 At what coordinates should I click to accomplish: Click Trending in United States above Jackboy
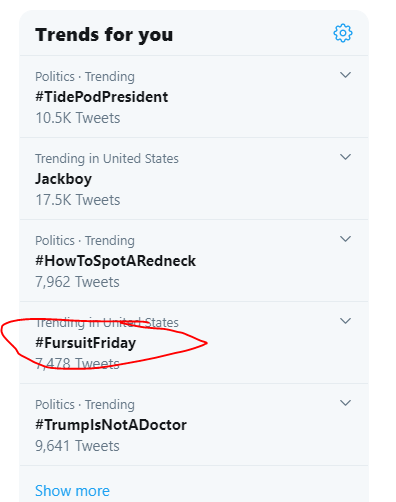point(107,159)
